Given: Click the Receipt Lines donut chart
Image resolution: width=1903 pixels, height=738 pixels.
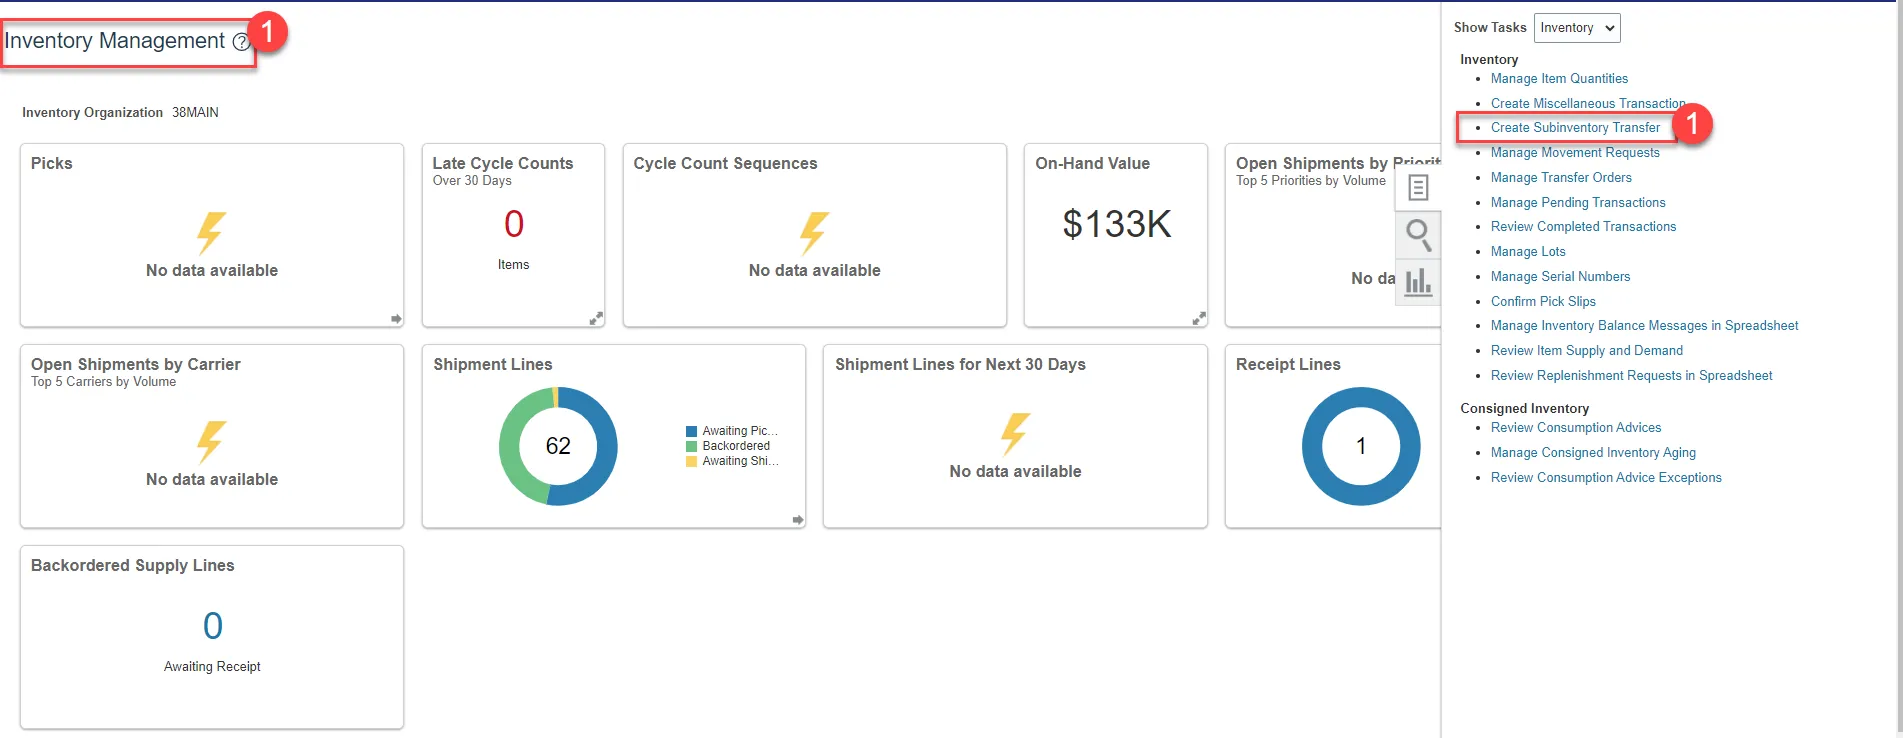Looking at the screenshot, I should click(1361, 446).
